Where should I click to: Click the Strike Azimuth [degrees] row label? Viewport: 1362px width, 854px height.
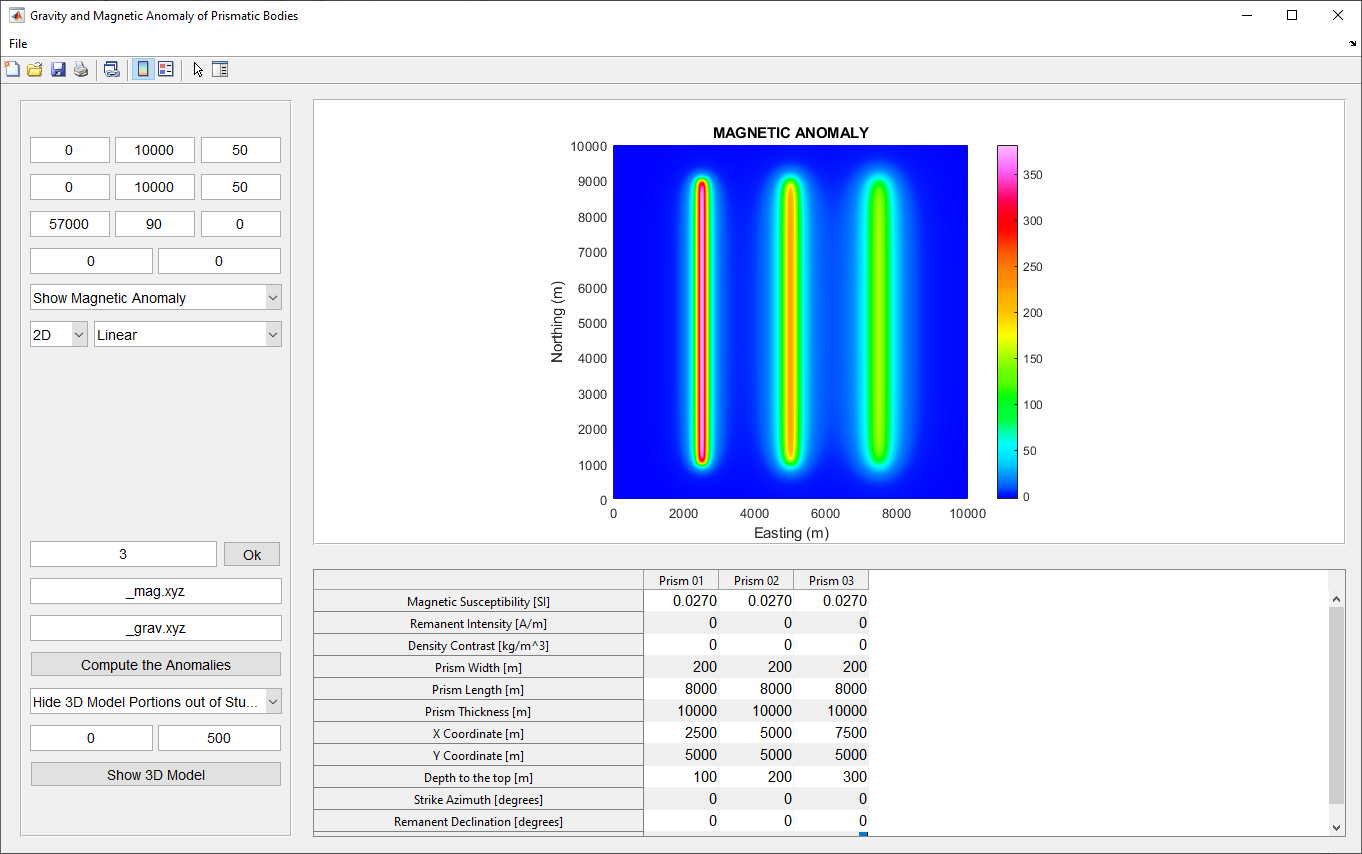[x=478, y=799]
